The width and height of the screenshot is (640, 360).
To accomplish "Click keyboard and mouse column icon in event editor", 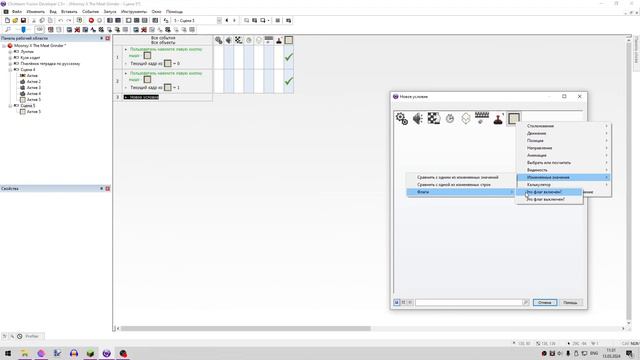I will pos(269,40).
